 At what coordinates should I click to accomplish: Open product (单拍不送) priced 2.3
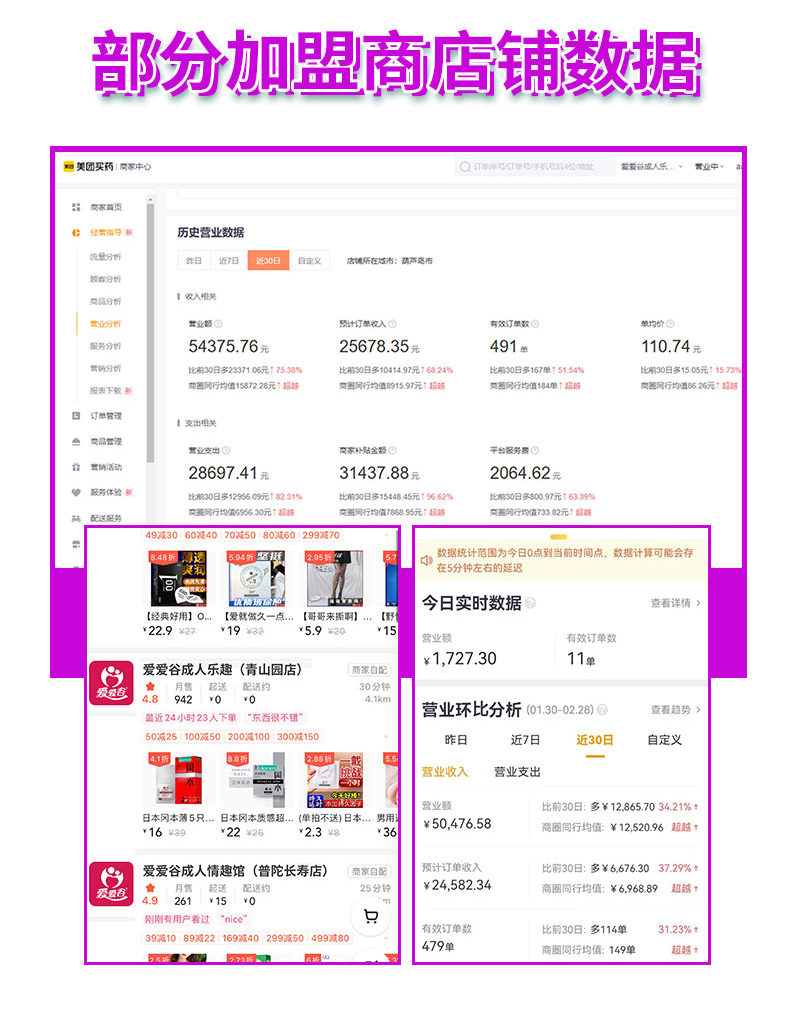click(335, 795)
